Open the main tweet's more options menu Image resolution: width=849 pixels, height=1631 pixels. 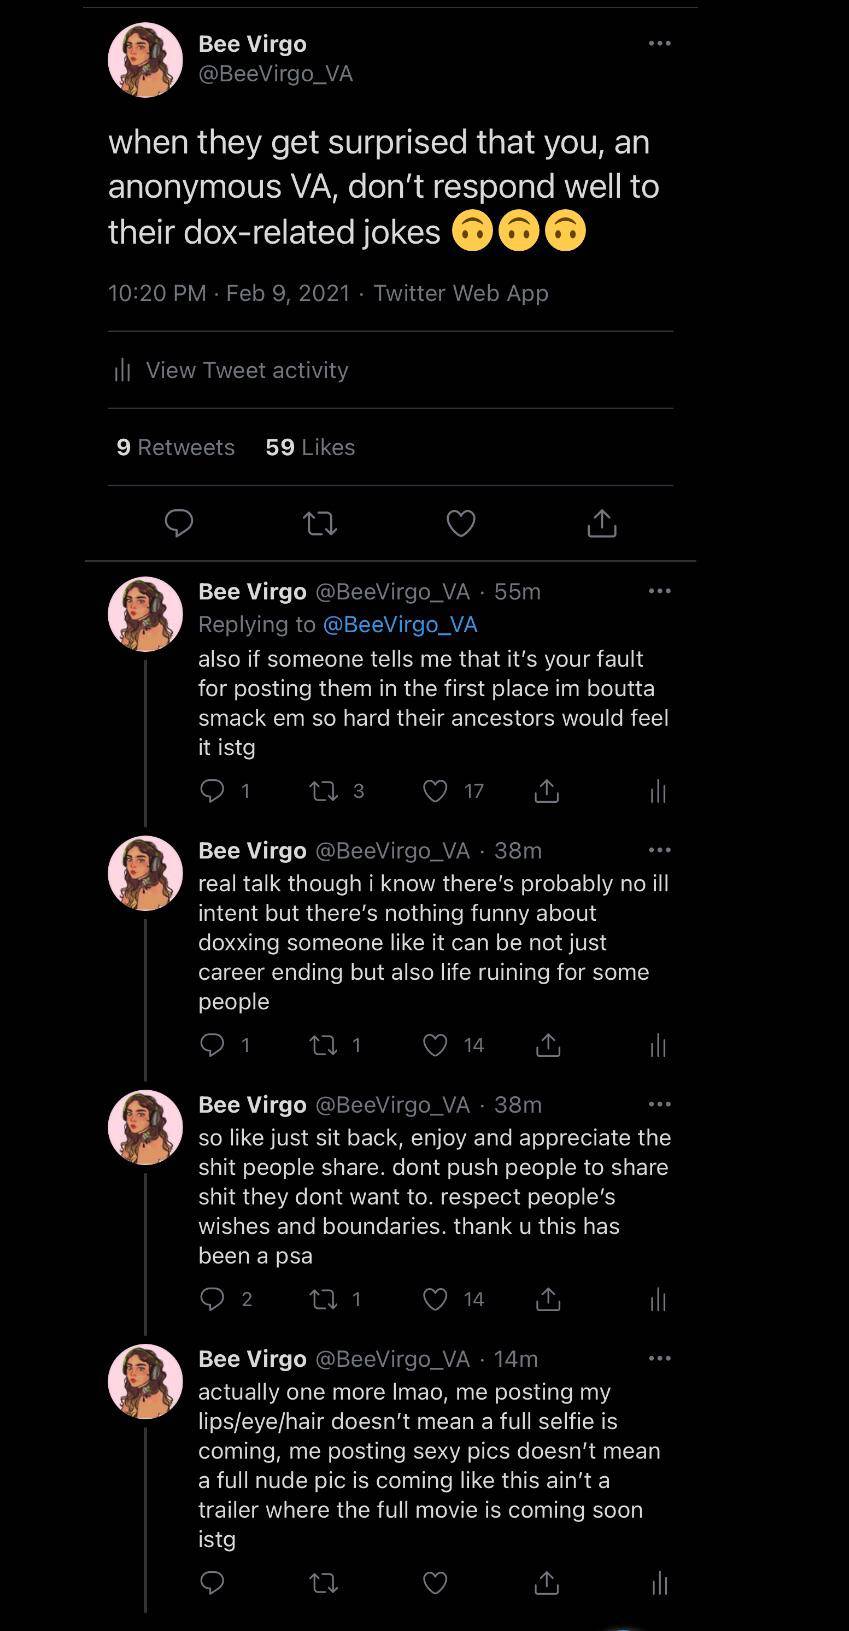pos(659,44)
